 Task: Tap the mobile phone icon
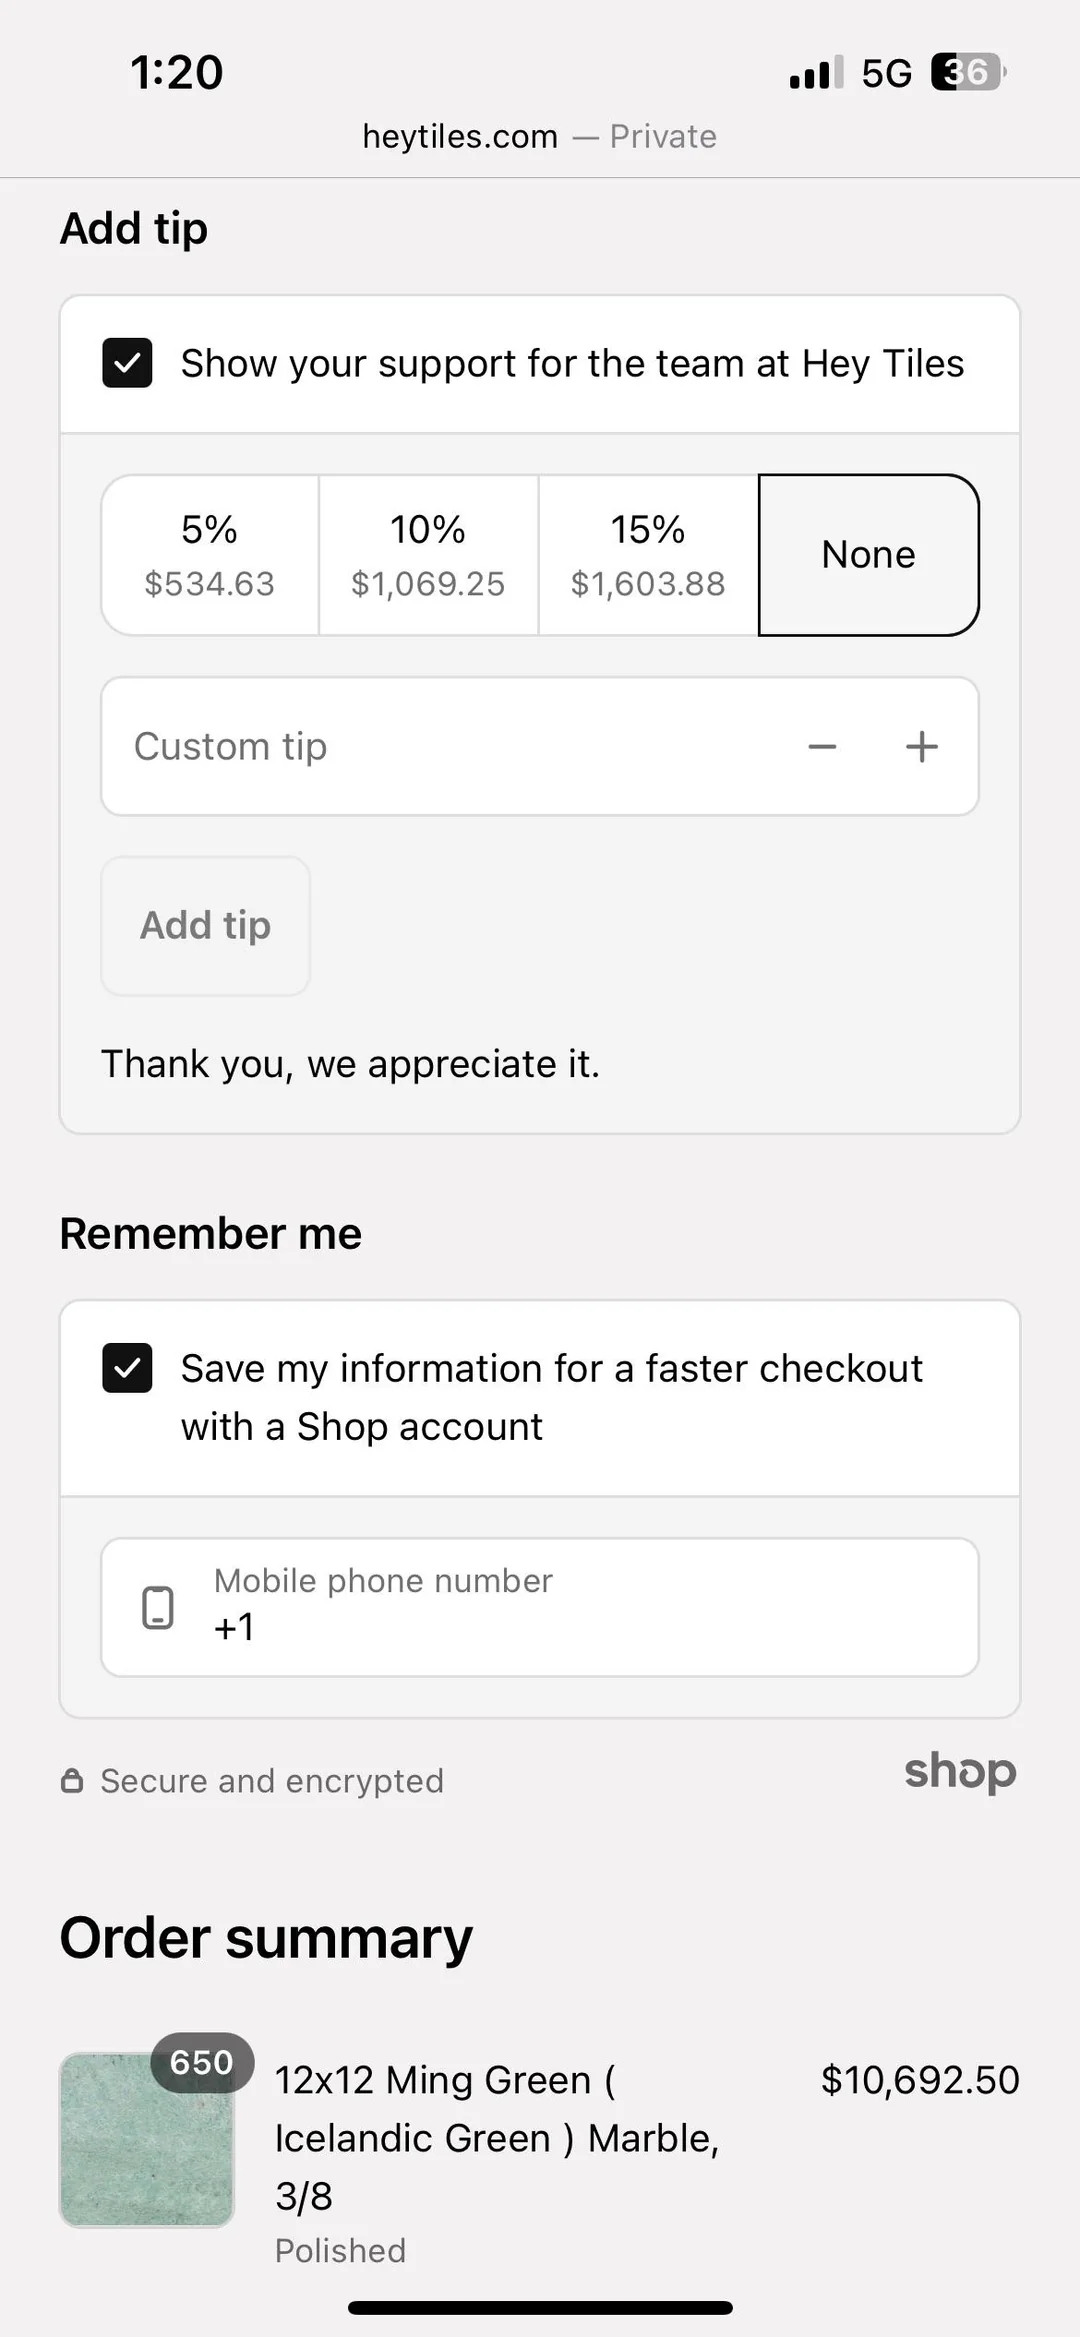[158, 1608]
